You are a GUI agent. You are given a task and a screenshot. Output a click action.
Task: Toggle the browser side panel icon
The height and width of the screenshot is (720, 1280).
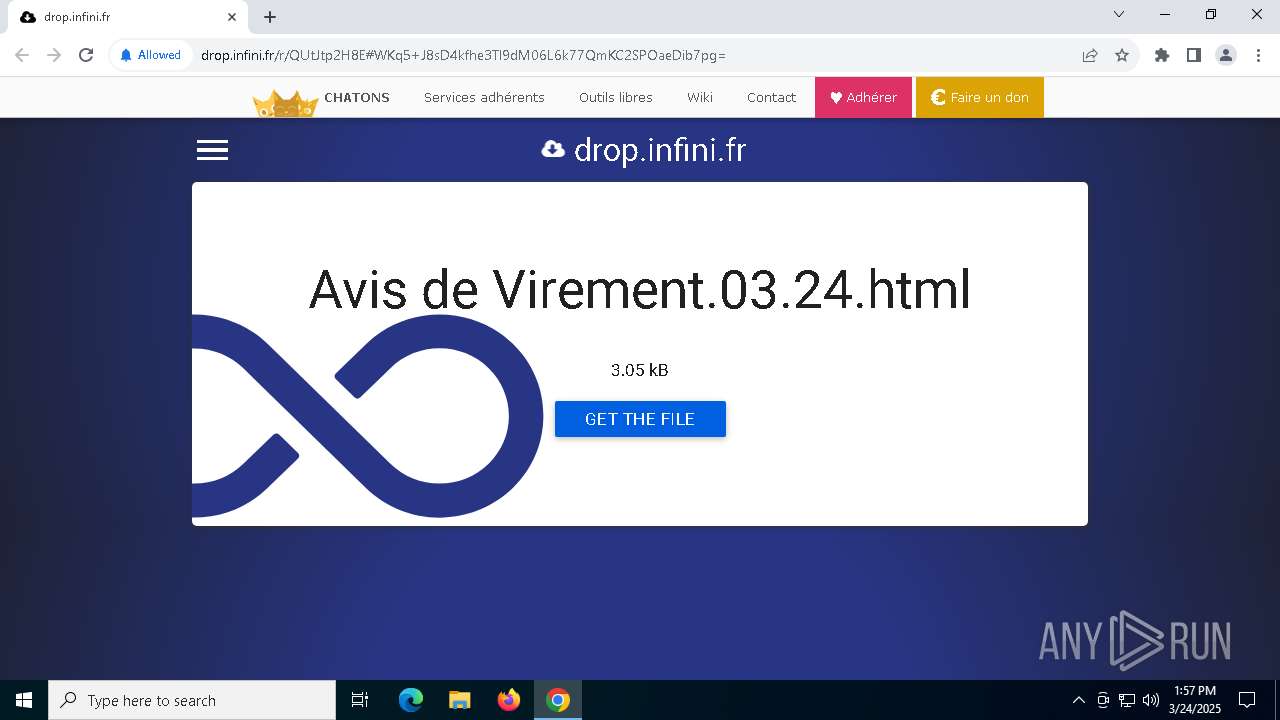[1194, 55]
